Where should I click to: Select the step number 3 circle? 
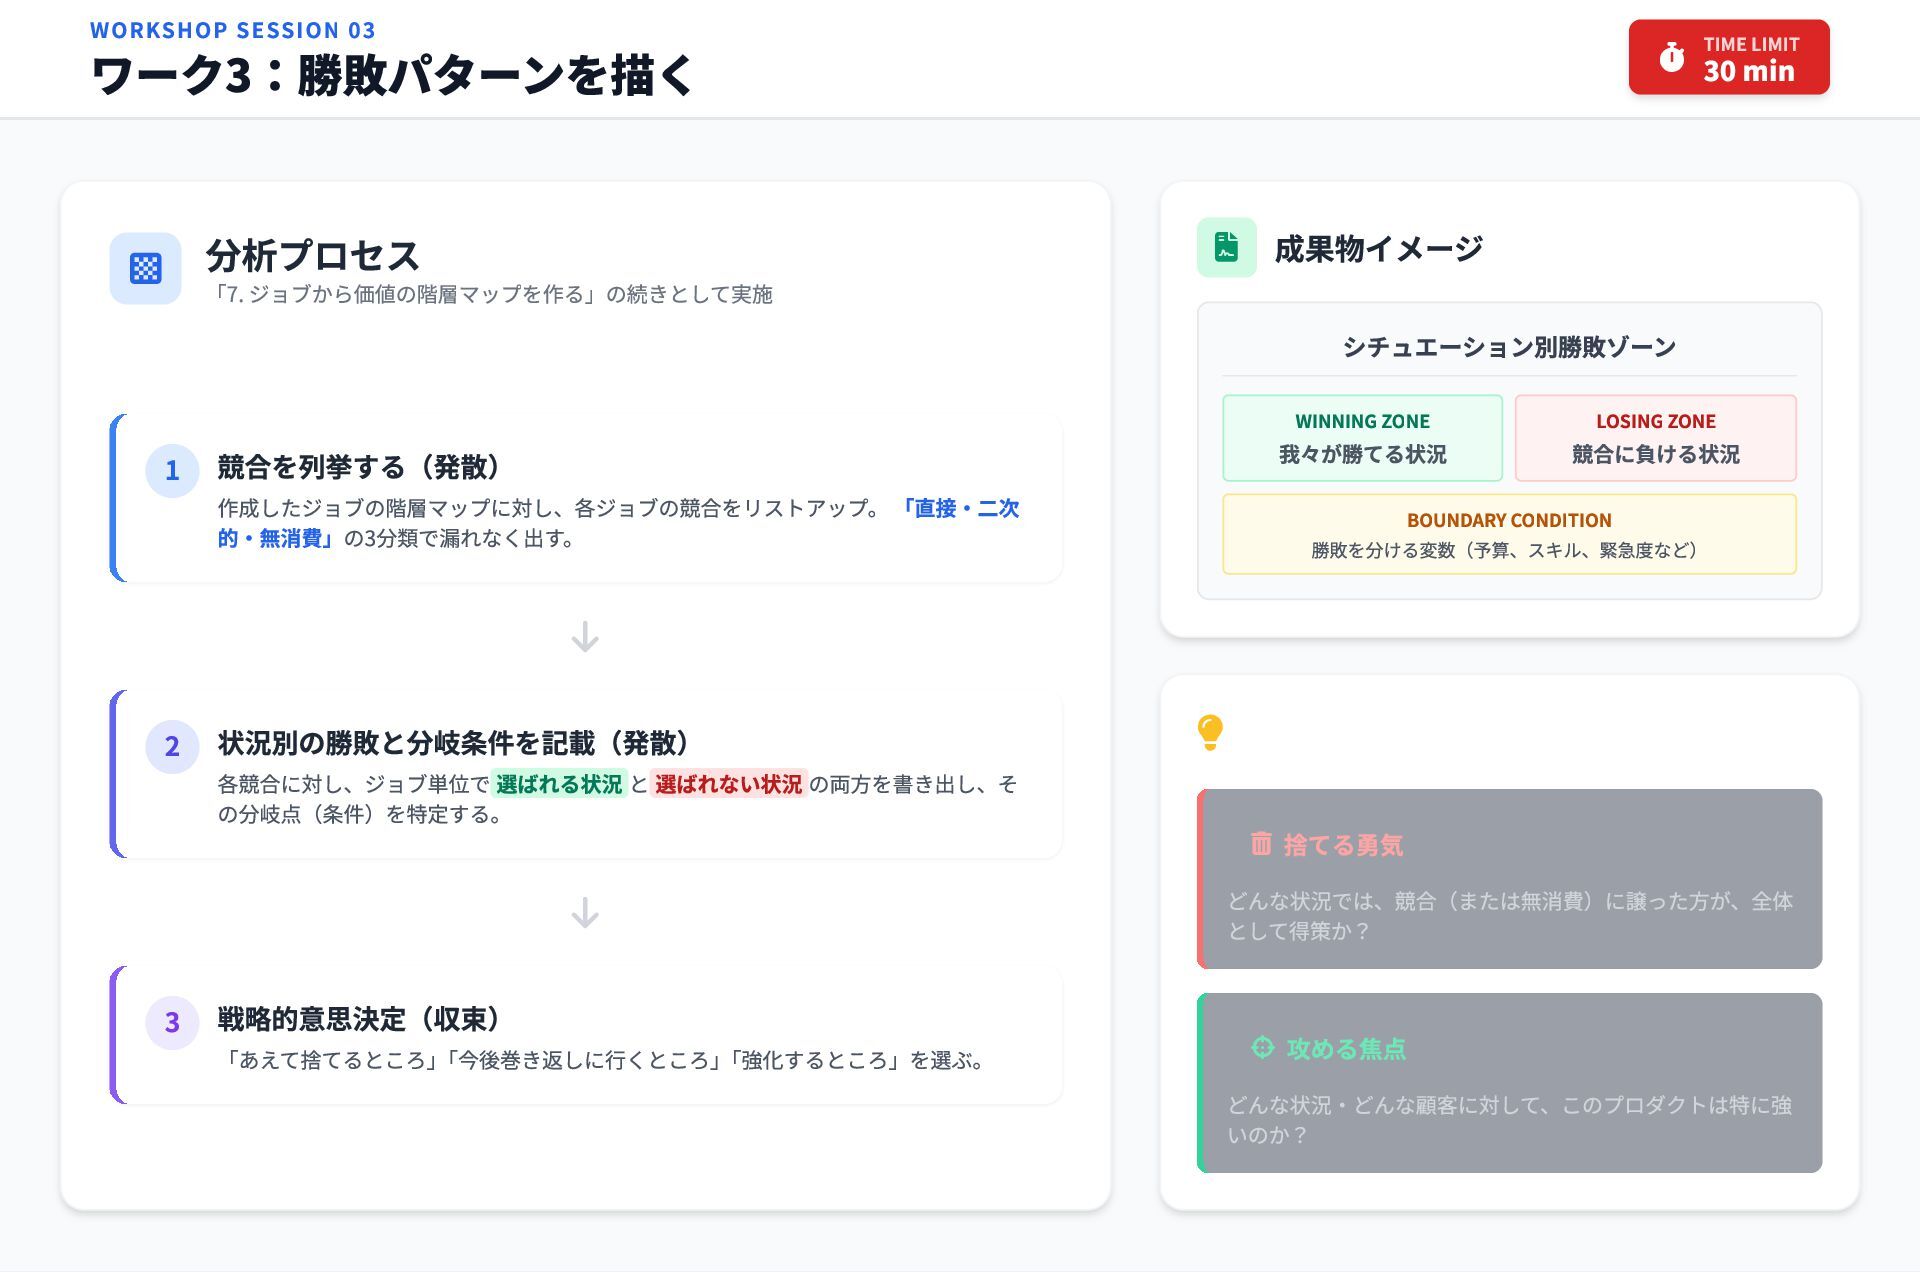click(x=172, y=1022)
